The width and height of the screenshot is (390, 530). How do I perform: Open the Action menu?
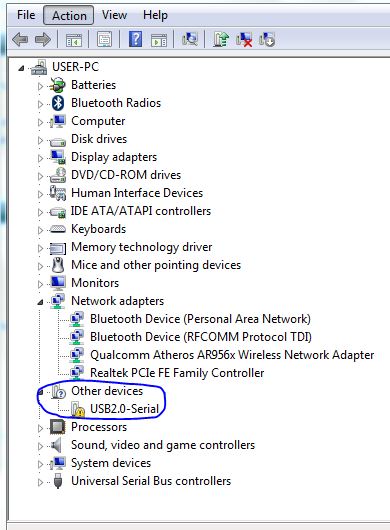click(69, 15)
